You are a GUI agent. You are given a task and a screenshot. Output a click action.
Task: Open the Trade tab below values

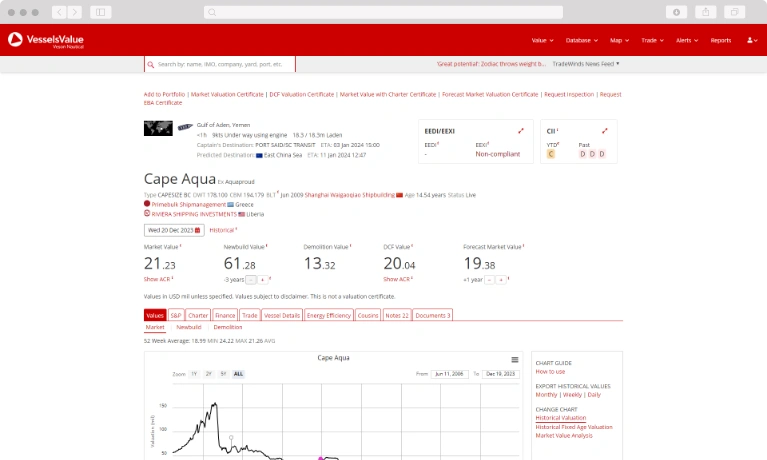point(249,315)
